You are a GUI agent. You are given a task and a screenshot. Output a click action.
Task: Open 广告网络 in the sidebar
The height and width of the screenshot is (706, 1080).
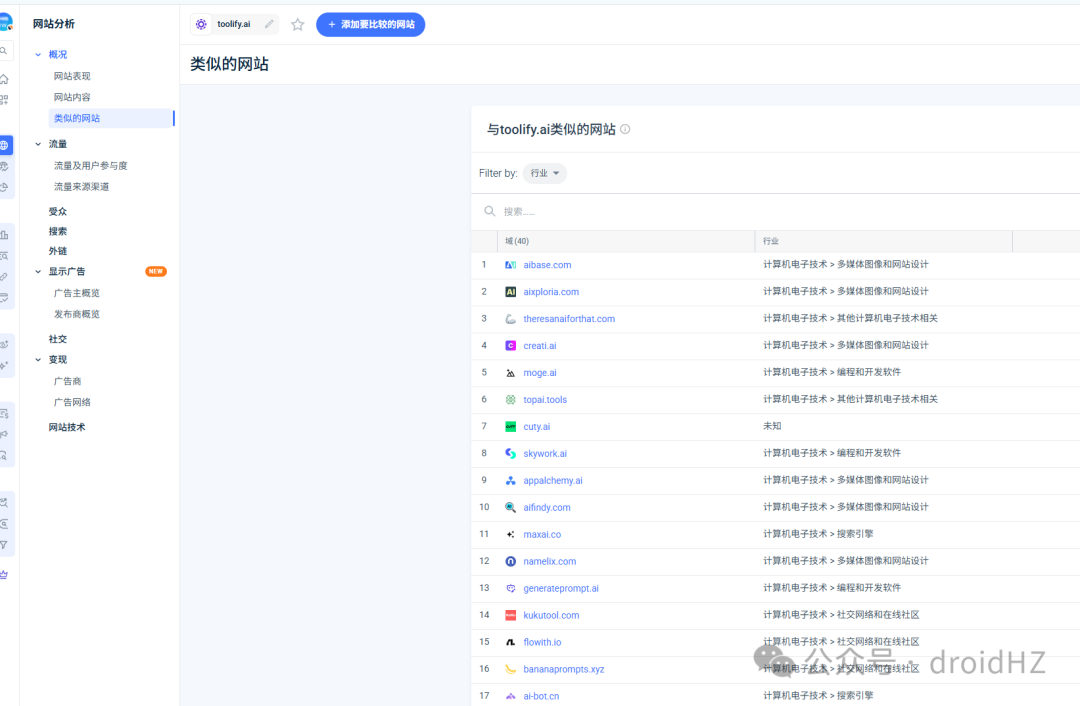[72, 402]
